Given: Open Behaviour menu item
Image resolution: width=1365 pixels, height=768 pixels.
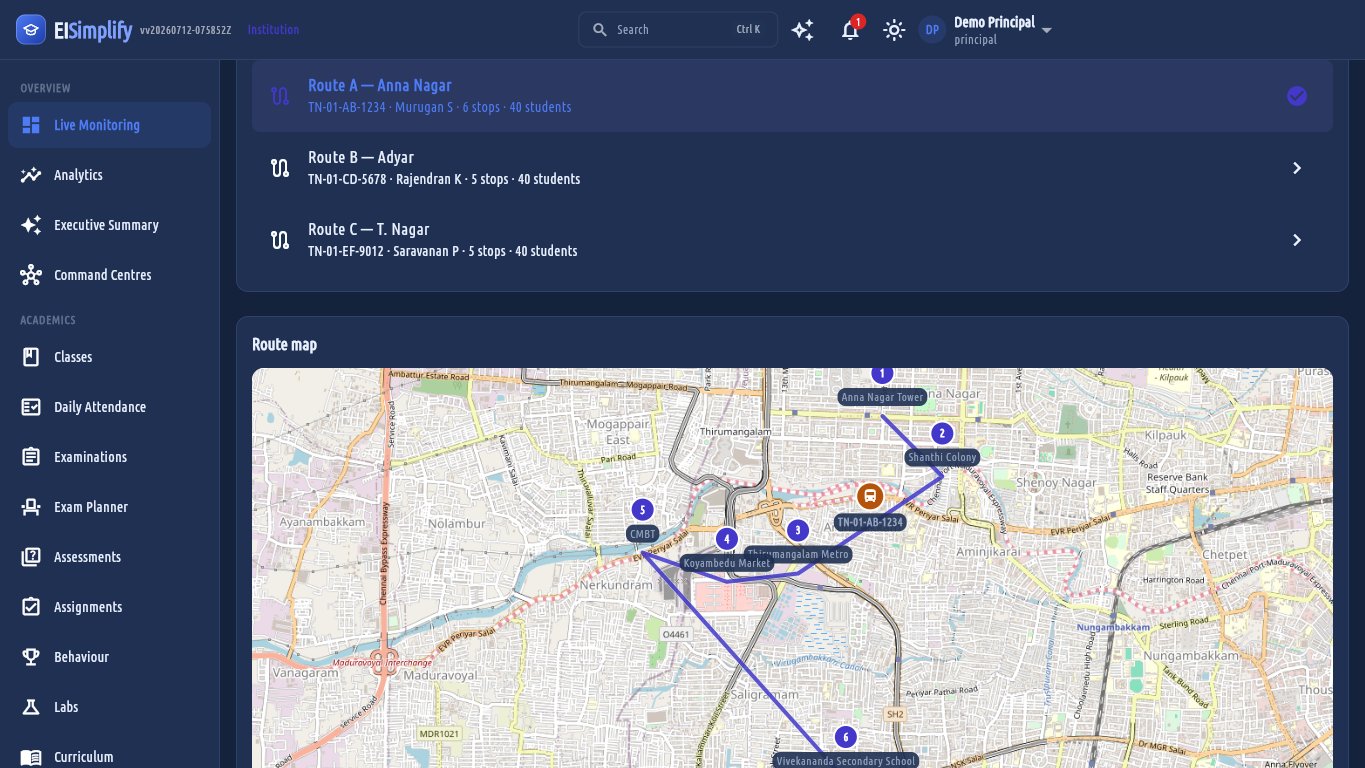Looking at the screenshot, I should [109, 657].
